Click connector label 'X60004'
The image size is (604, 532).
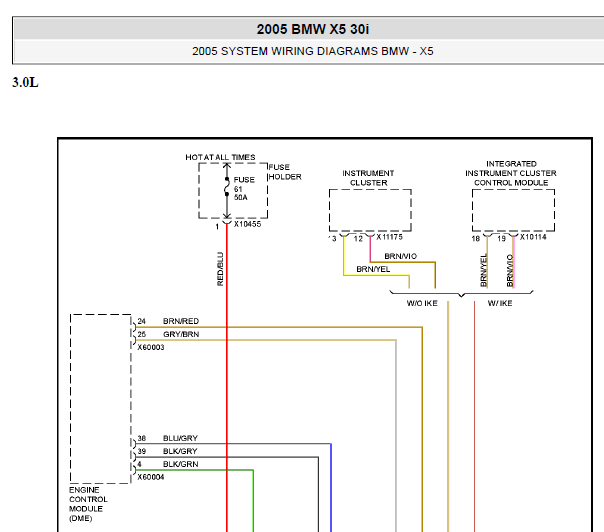click(151, 477)
